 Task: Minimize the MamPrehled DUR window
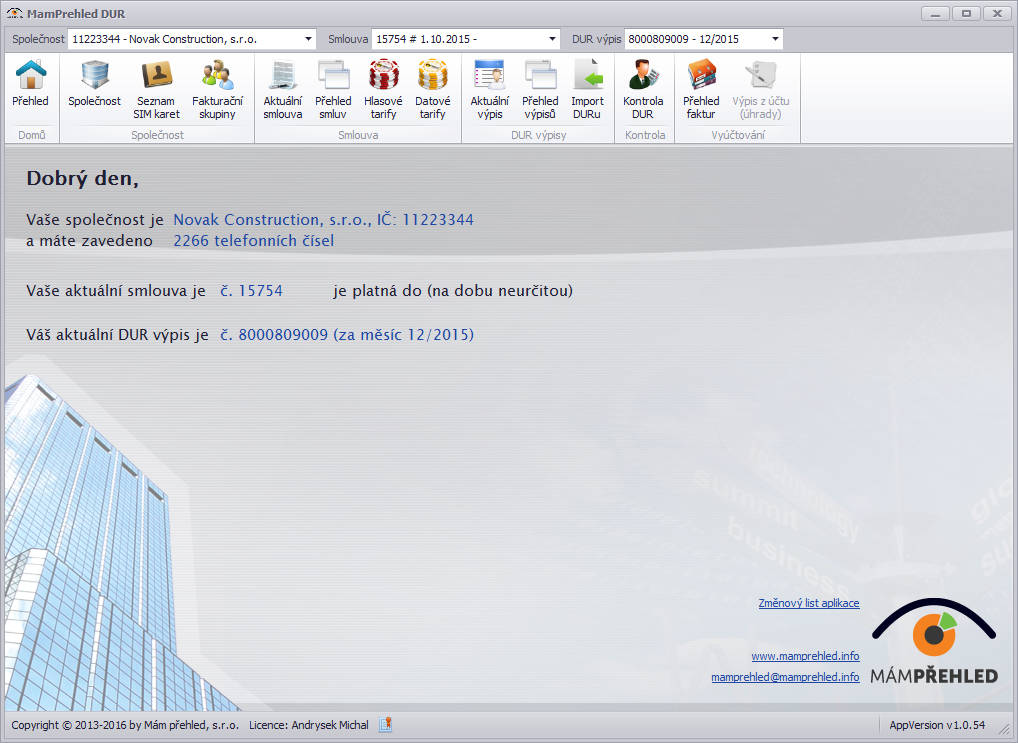coord(936,13)
